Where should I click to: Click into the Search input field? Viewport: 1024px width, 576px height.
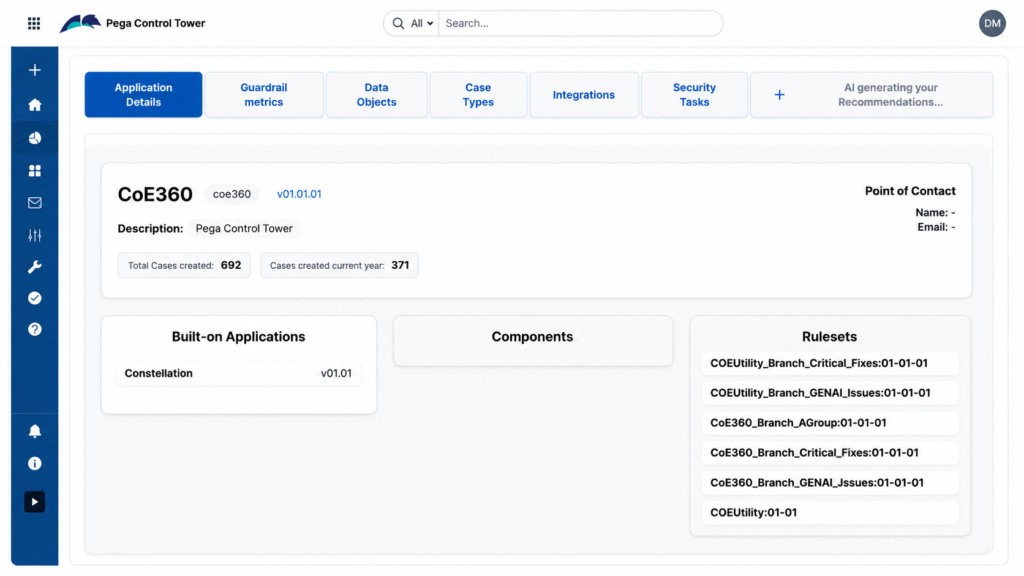581,24
